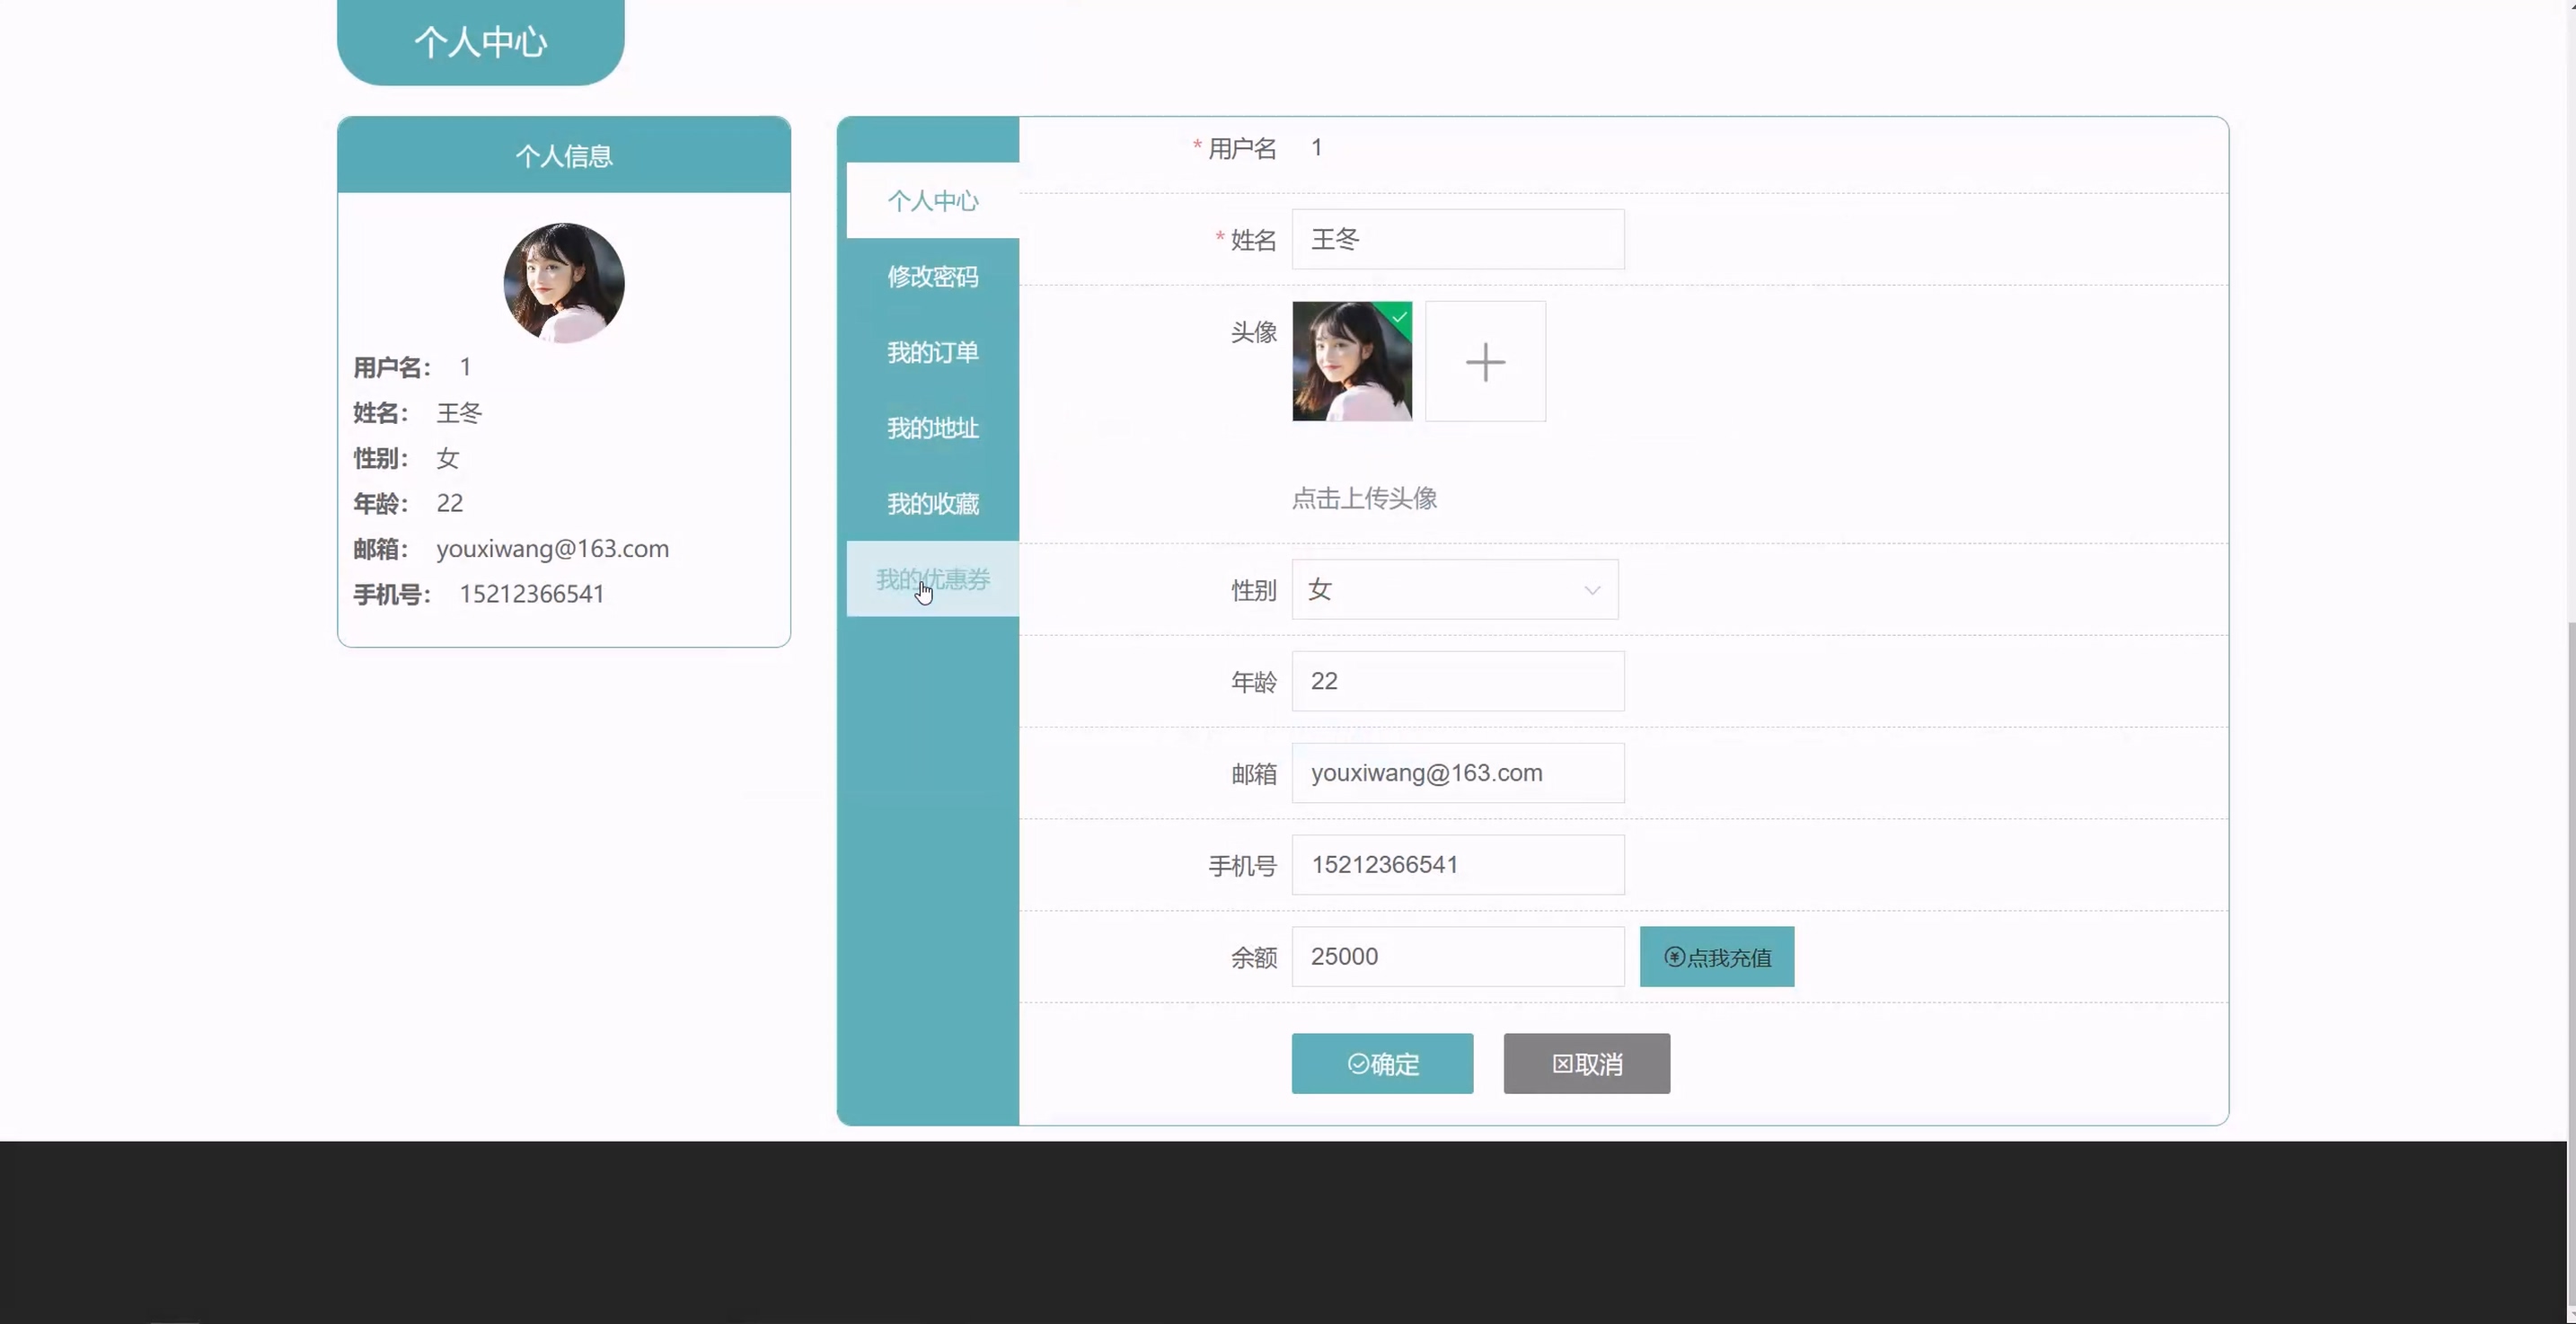The height and width of the screenshot is (1324, 2576).
Task: Click the 邮箱 email input field
Action: (1457, 773)
